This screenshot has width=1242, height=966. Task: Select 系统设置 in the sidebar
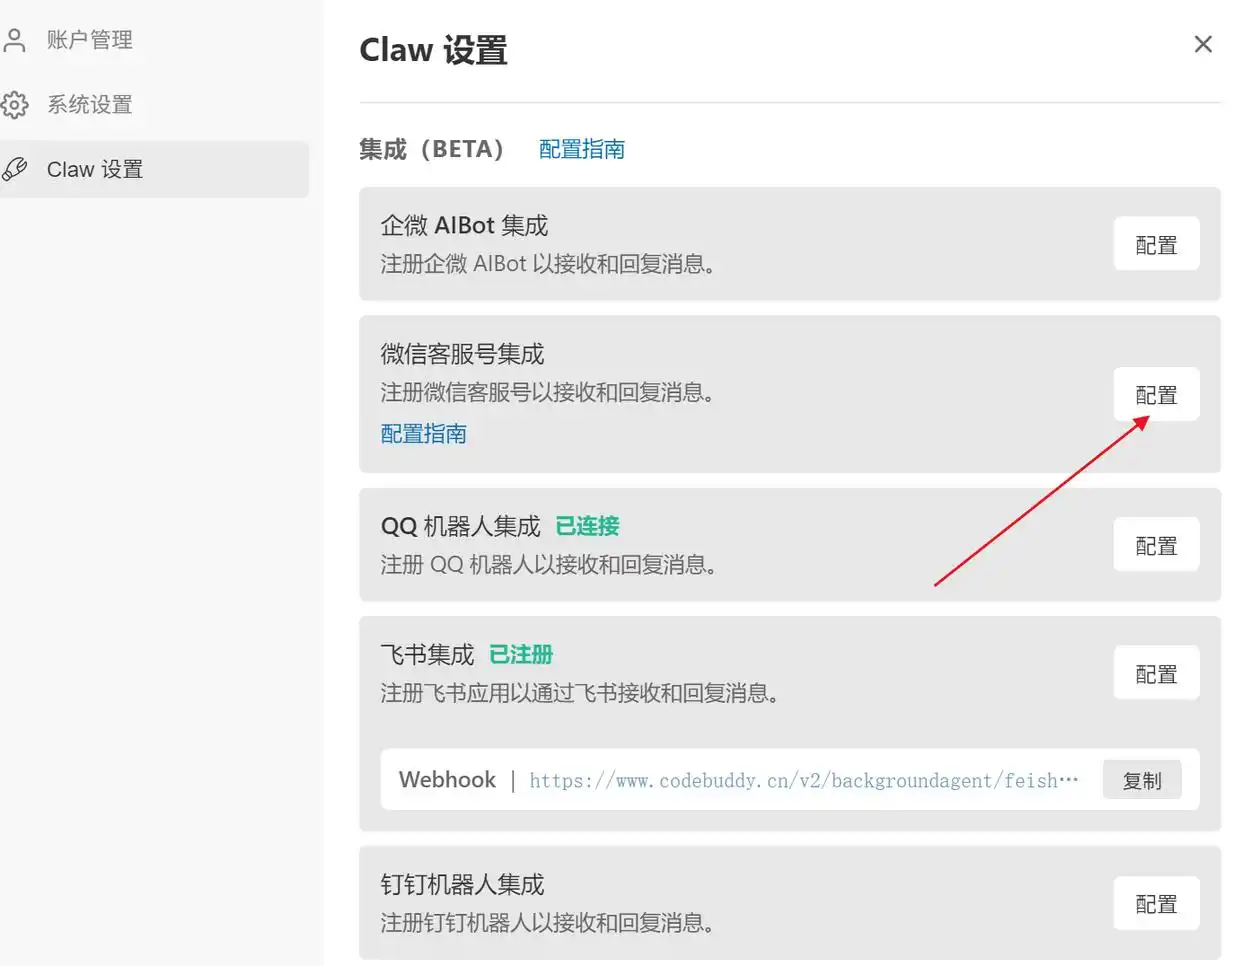88,104
